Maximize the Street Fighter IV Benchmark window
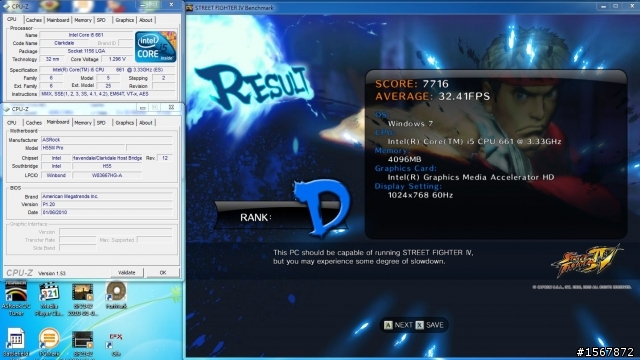640x360 pixels. [616, 7]
